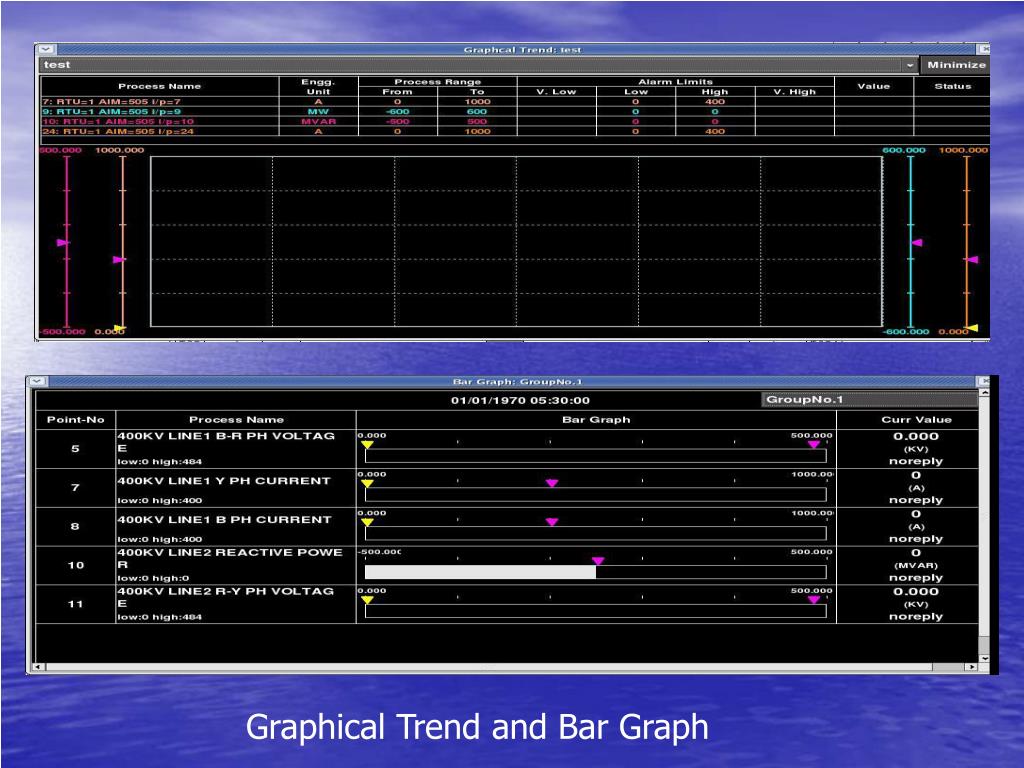Click the Bar Graph horizontal scrollbar track
Viewport: 1024px width, 768px height.
[x=505, y=667]
